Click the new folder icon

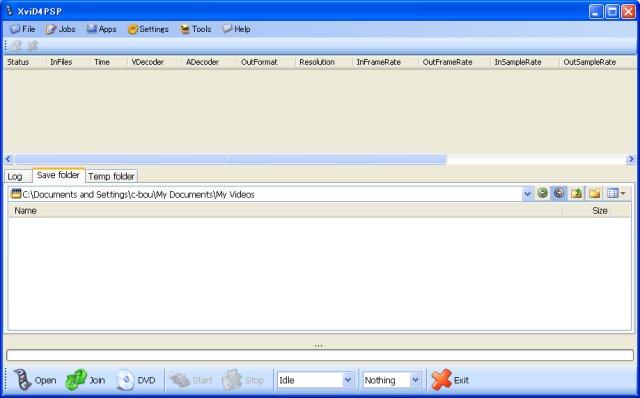[594, 193]
